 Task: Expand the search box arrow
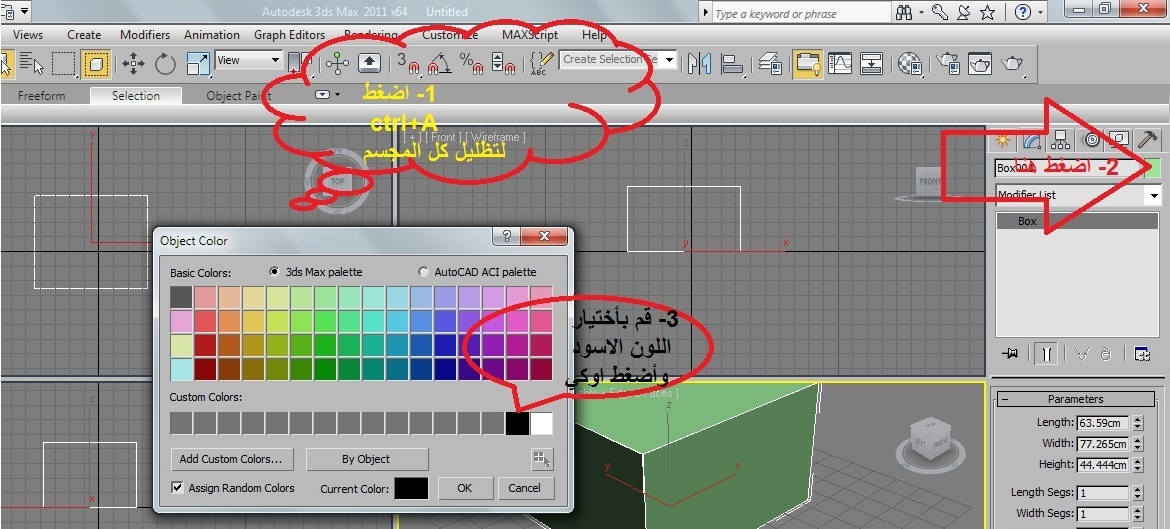706,13
